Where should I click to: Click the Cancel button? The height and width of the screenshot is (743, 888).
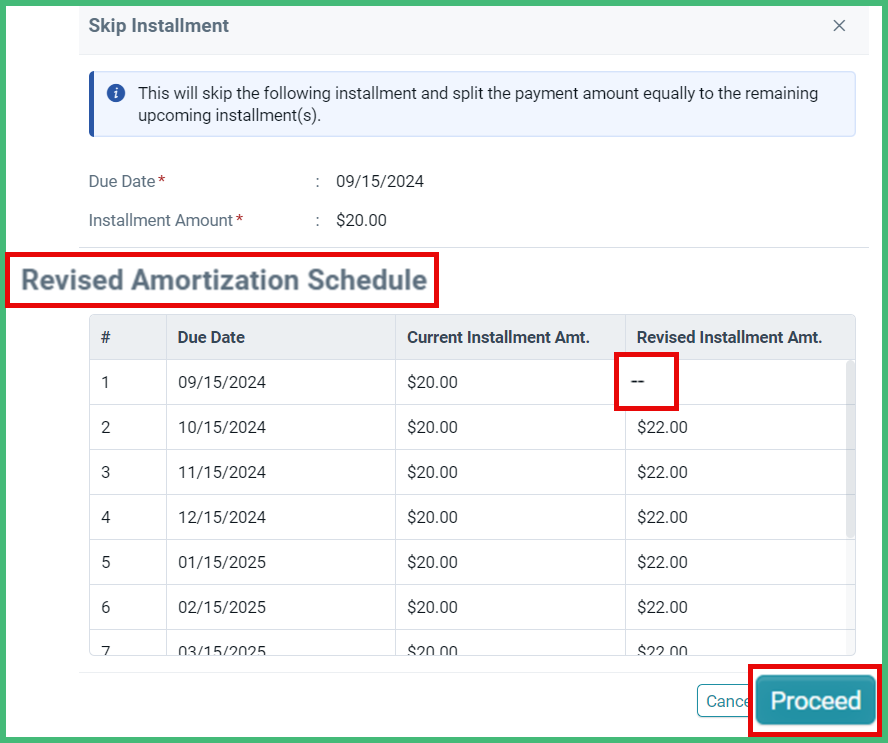[x=729, y=700]
